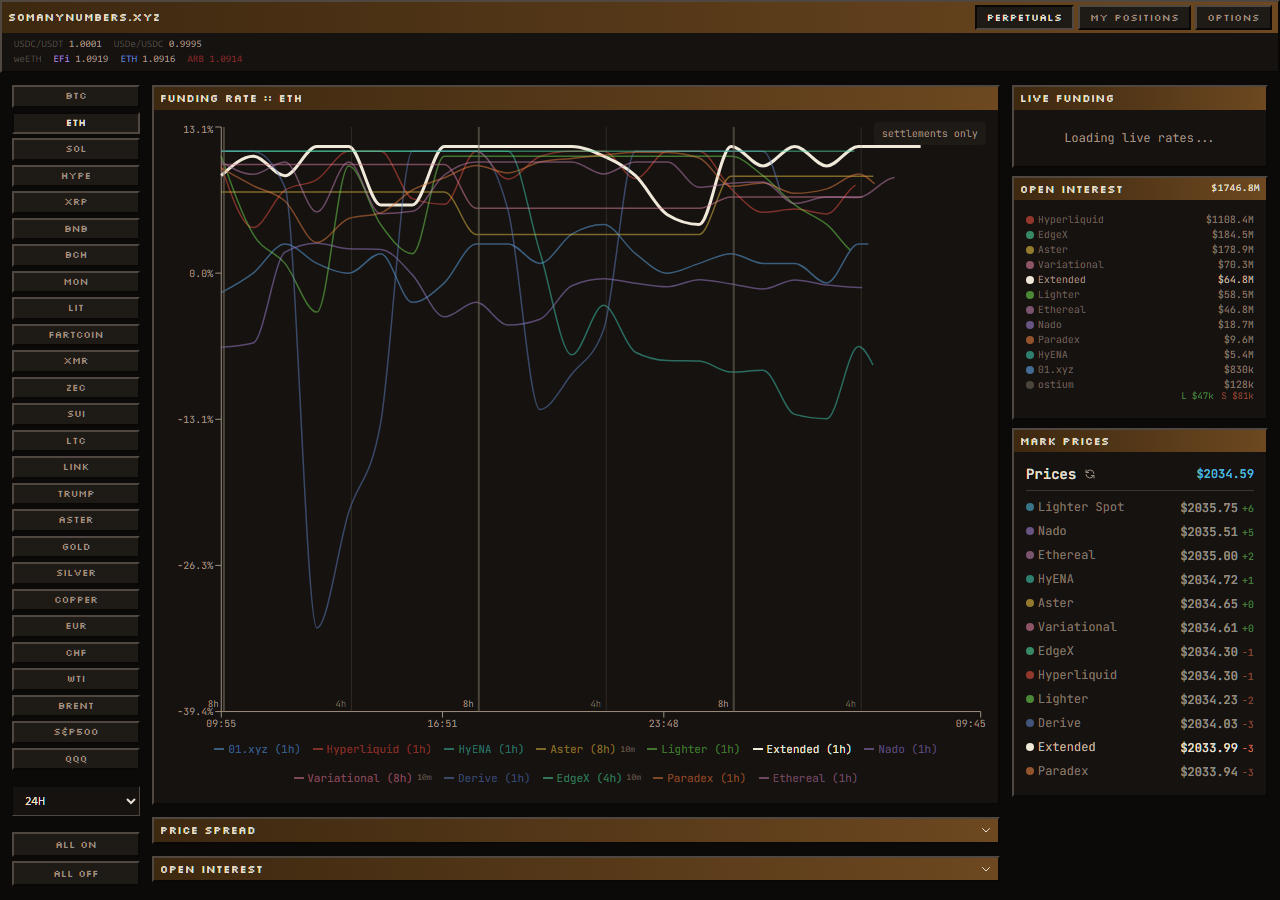The width and height of the screenshot is (1280, 900).
Task: Click the refresh icon beside Prices
Action: coord(1090,474)
